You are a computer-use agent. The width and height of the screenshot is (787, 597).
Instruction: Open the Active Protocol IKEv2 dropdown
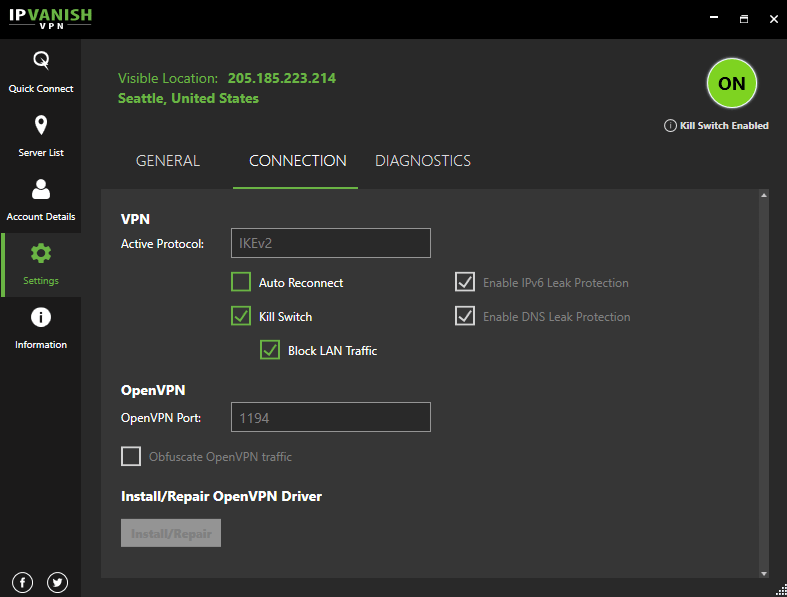coord(331,243)
